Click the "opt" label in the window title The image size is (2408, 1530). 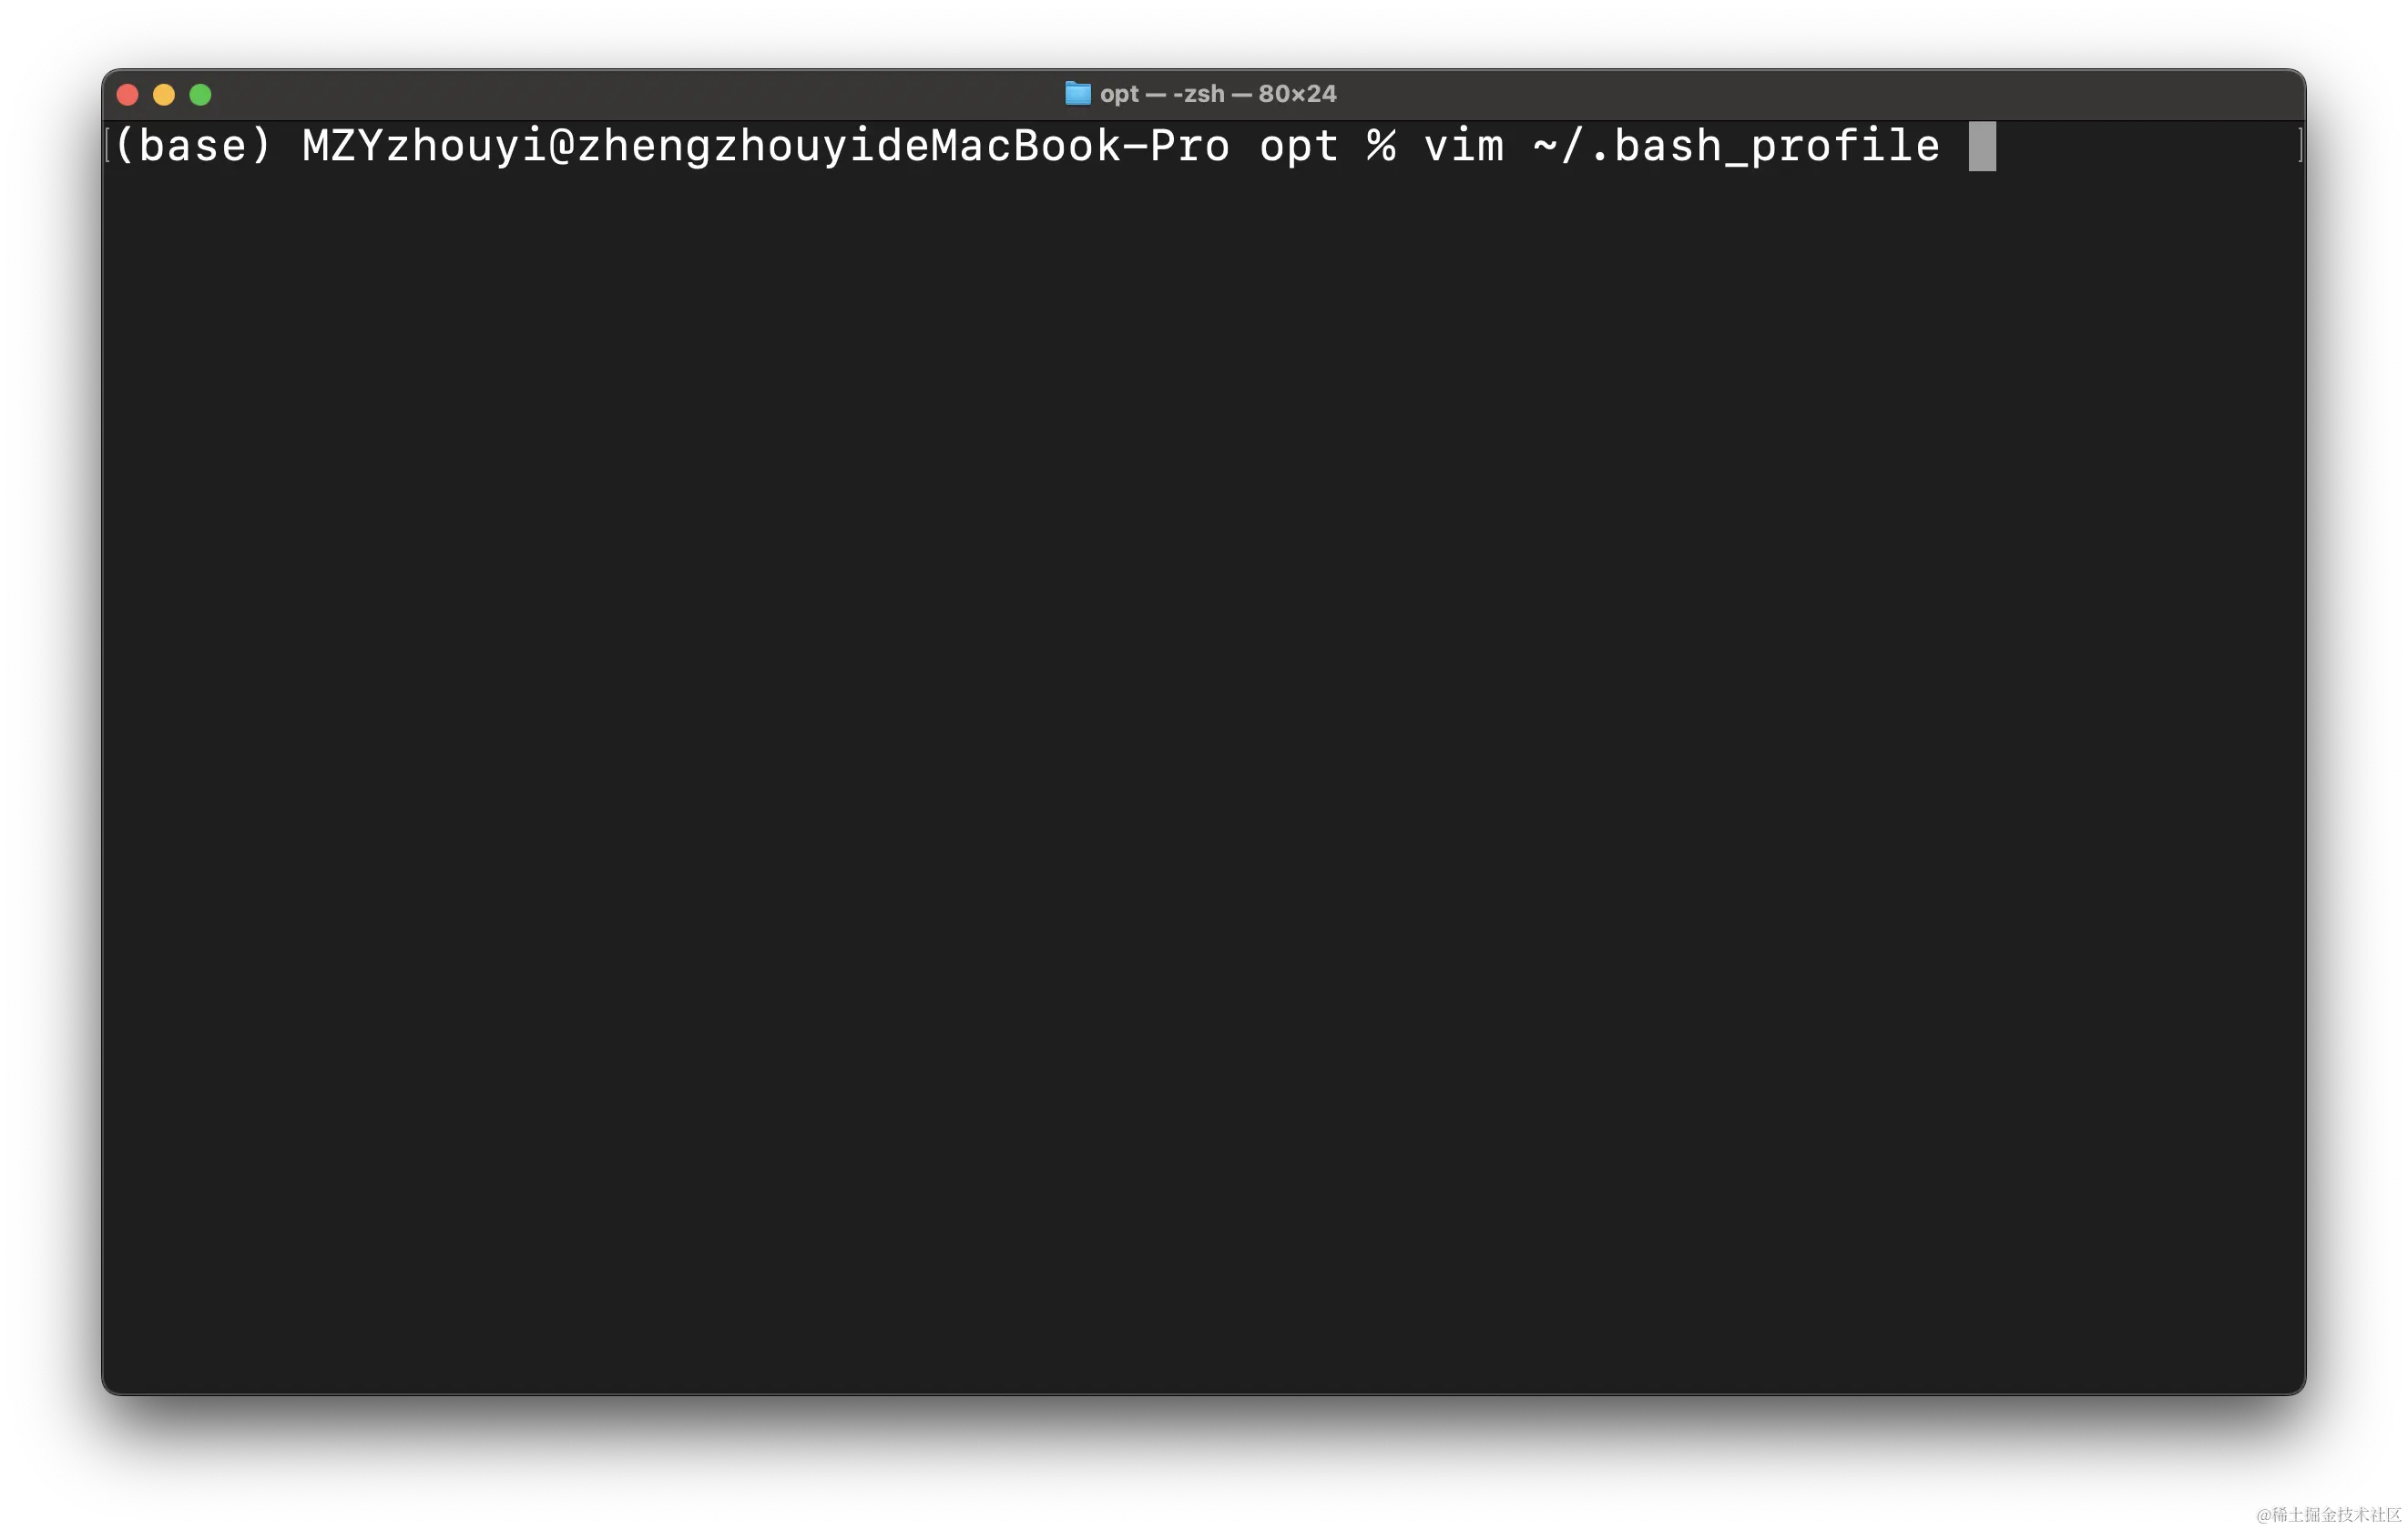tap(1119, 94)
